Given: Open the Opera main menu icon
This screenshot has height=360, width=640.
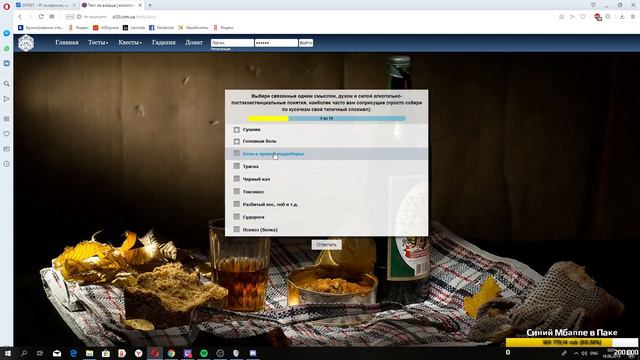Looking at the screenshot, I should coord(6,6).
